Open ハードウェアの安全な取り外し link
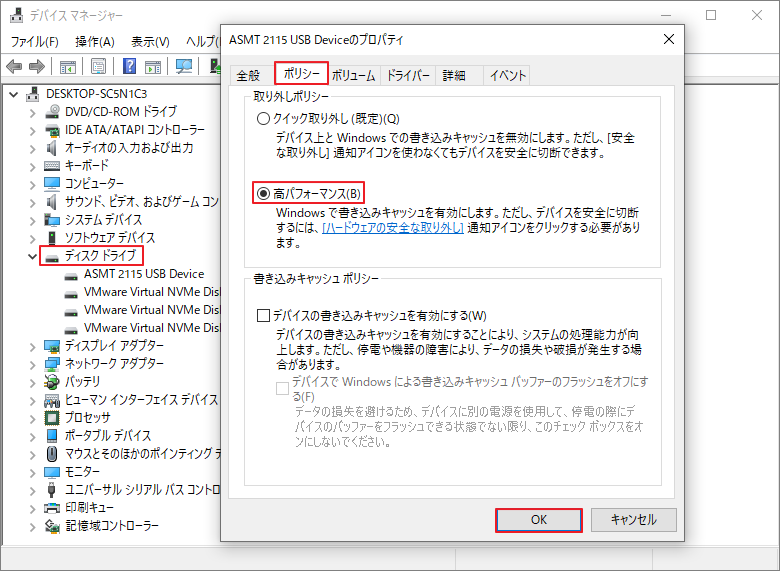The height and width of the screenshot is (571, 780). pyautogui.click(x=393, y=228)
